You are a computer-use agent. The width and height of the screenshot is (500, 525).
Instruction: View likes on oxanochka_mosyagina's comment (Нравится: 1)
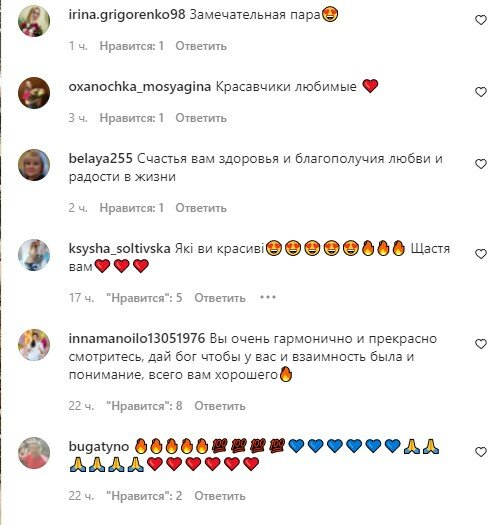click(132, 118)
